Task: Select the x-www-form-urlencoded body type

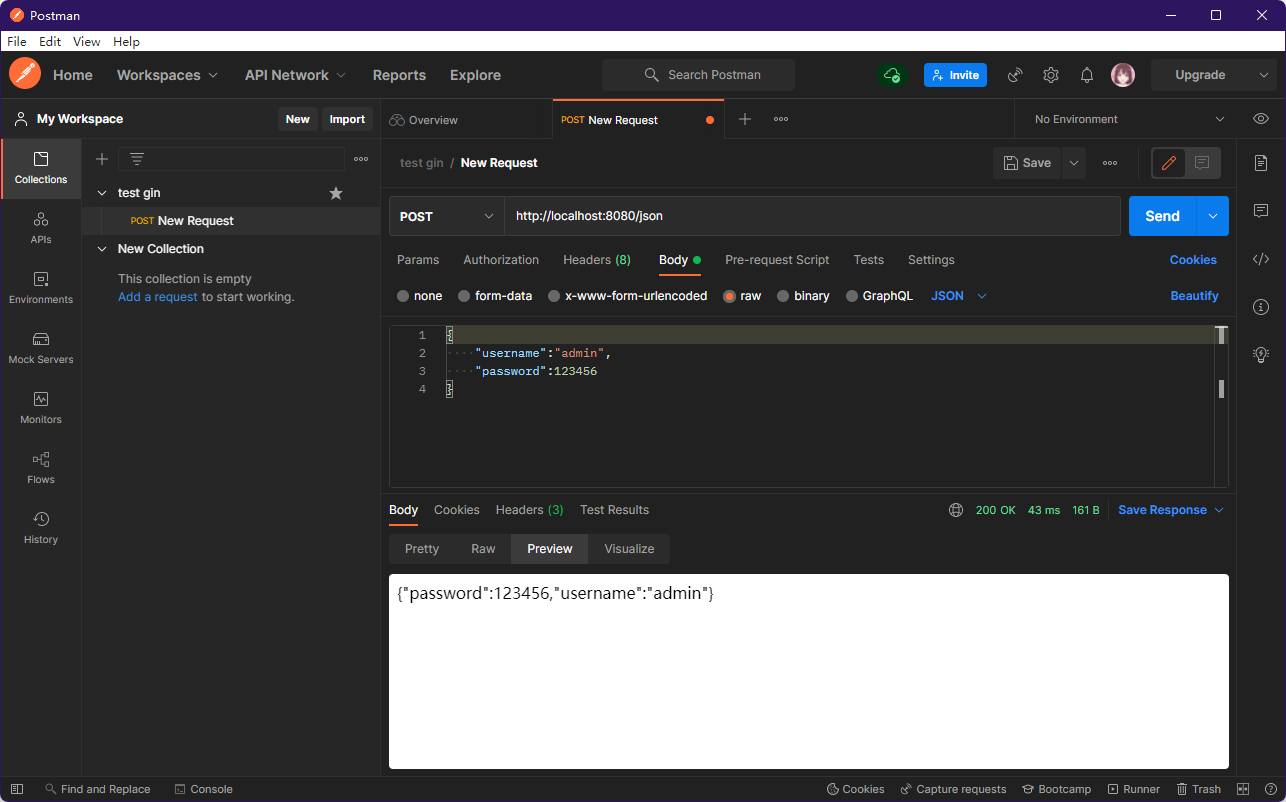Action: click(627, 296)
